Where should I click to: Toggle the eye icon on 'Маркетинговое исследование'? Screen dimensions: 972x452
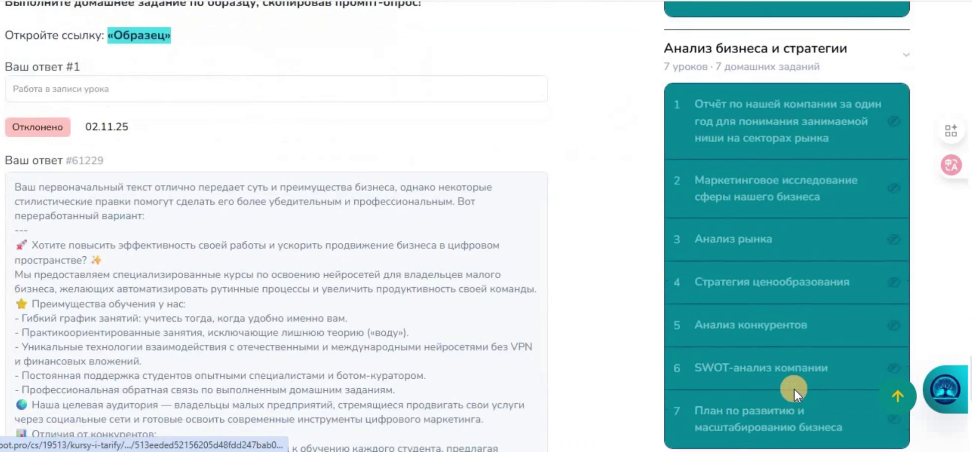[893, 188]
